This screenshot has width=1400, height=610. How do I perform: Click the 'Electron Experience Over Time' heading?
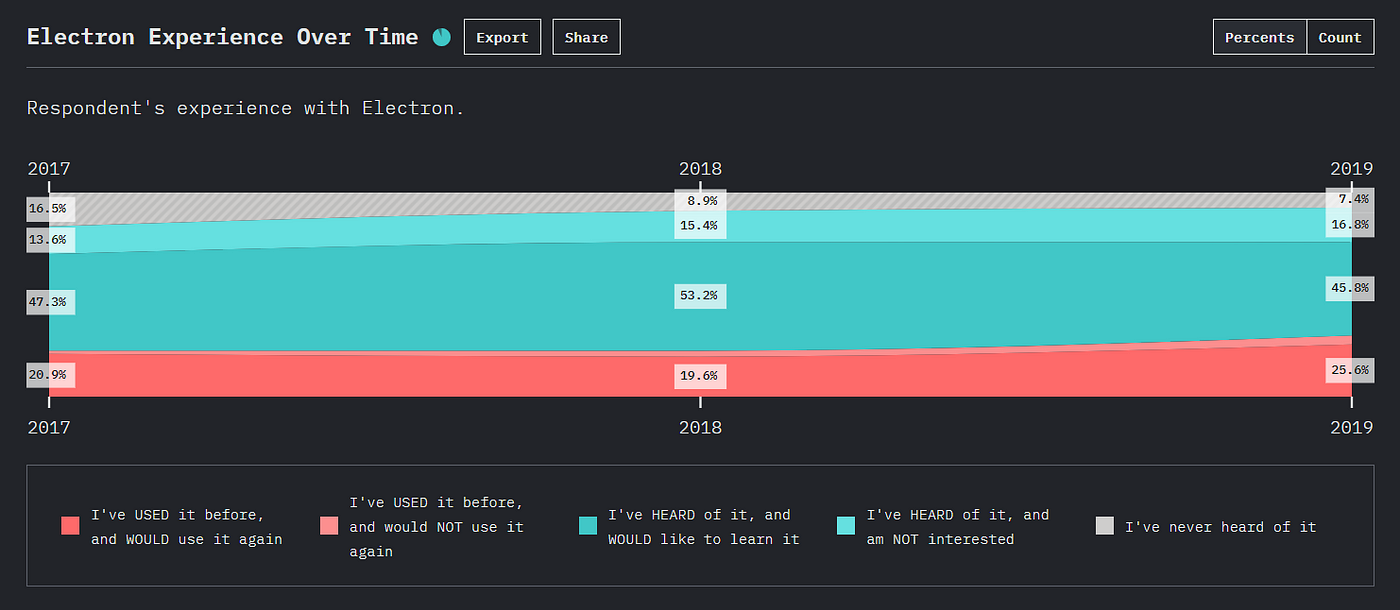[x=222, y=37]
